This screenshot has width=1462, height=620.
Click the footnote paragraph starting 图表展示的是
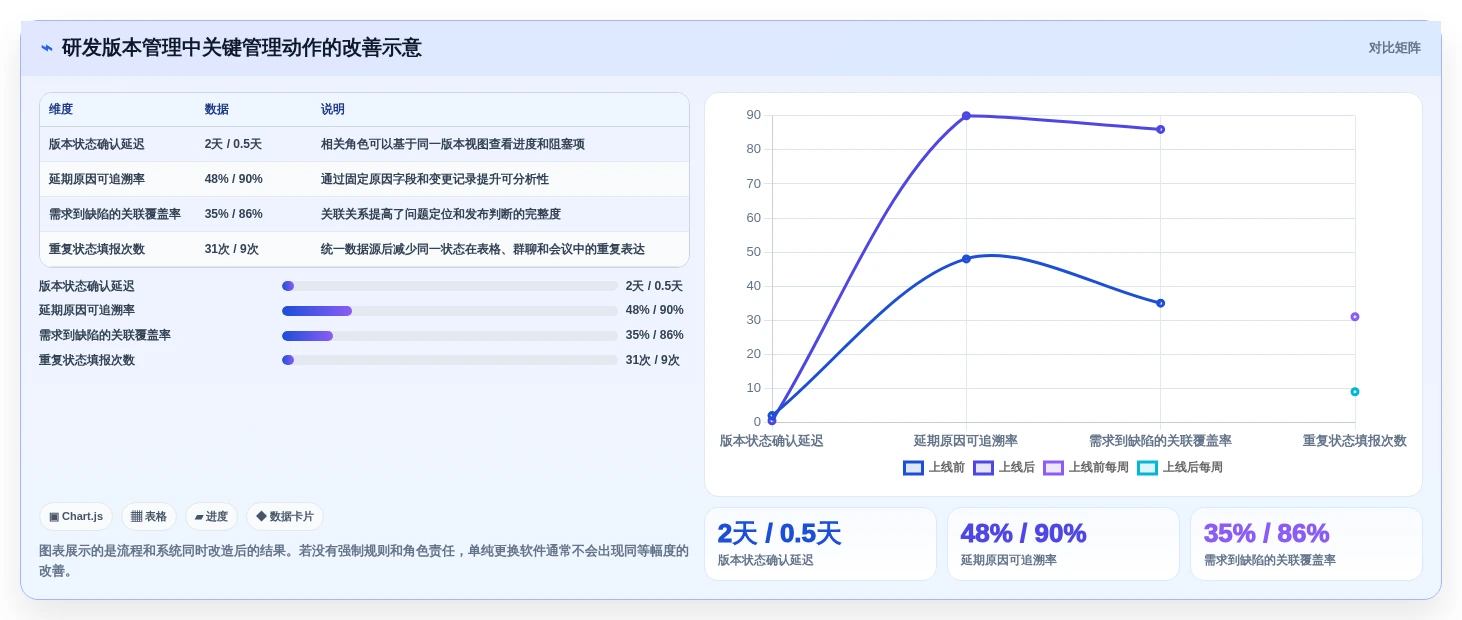point(364,561)
